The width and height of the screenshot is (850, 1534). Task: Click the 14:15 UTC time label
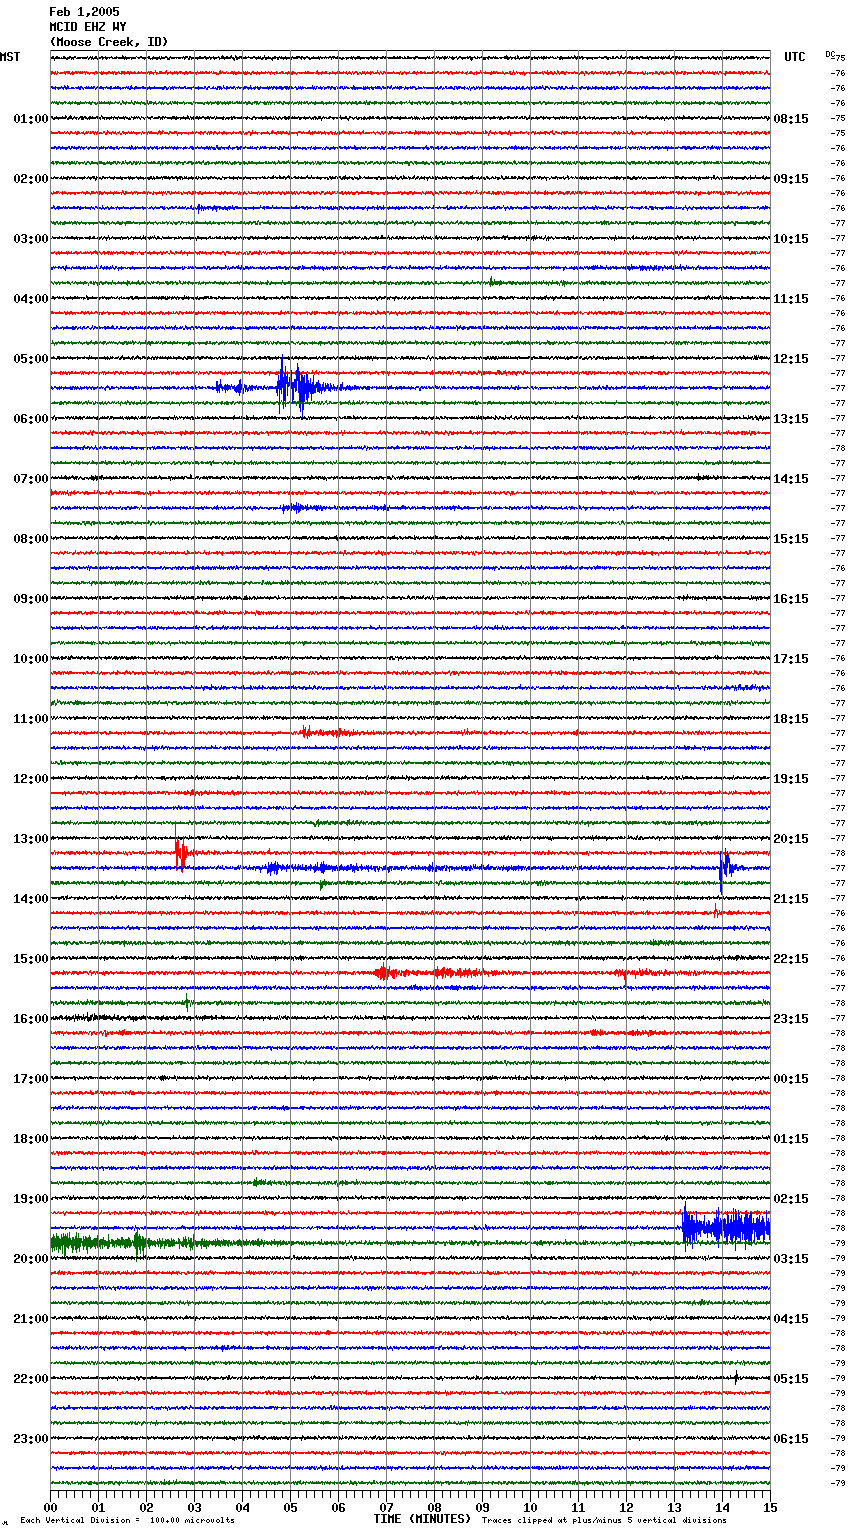[x=791, y=479]
